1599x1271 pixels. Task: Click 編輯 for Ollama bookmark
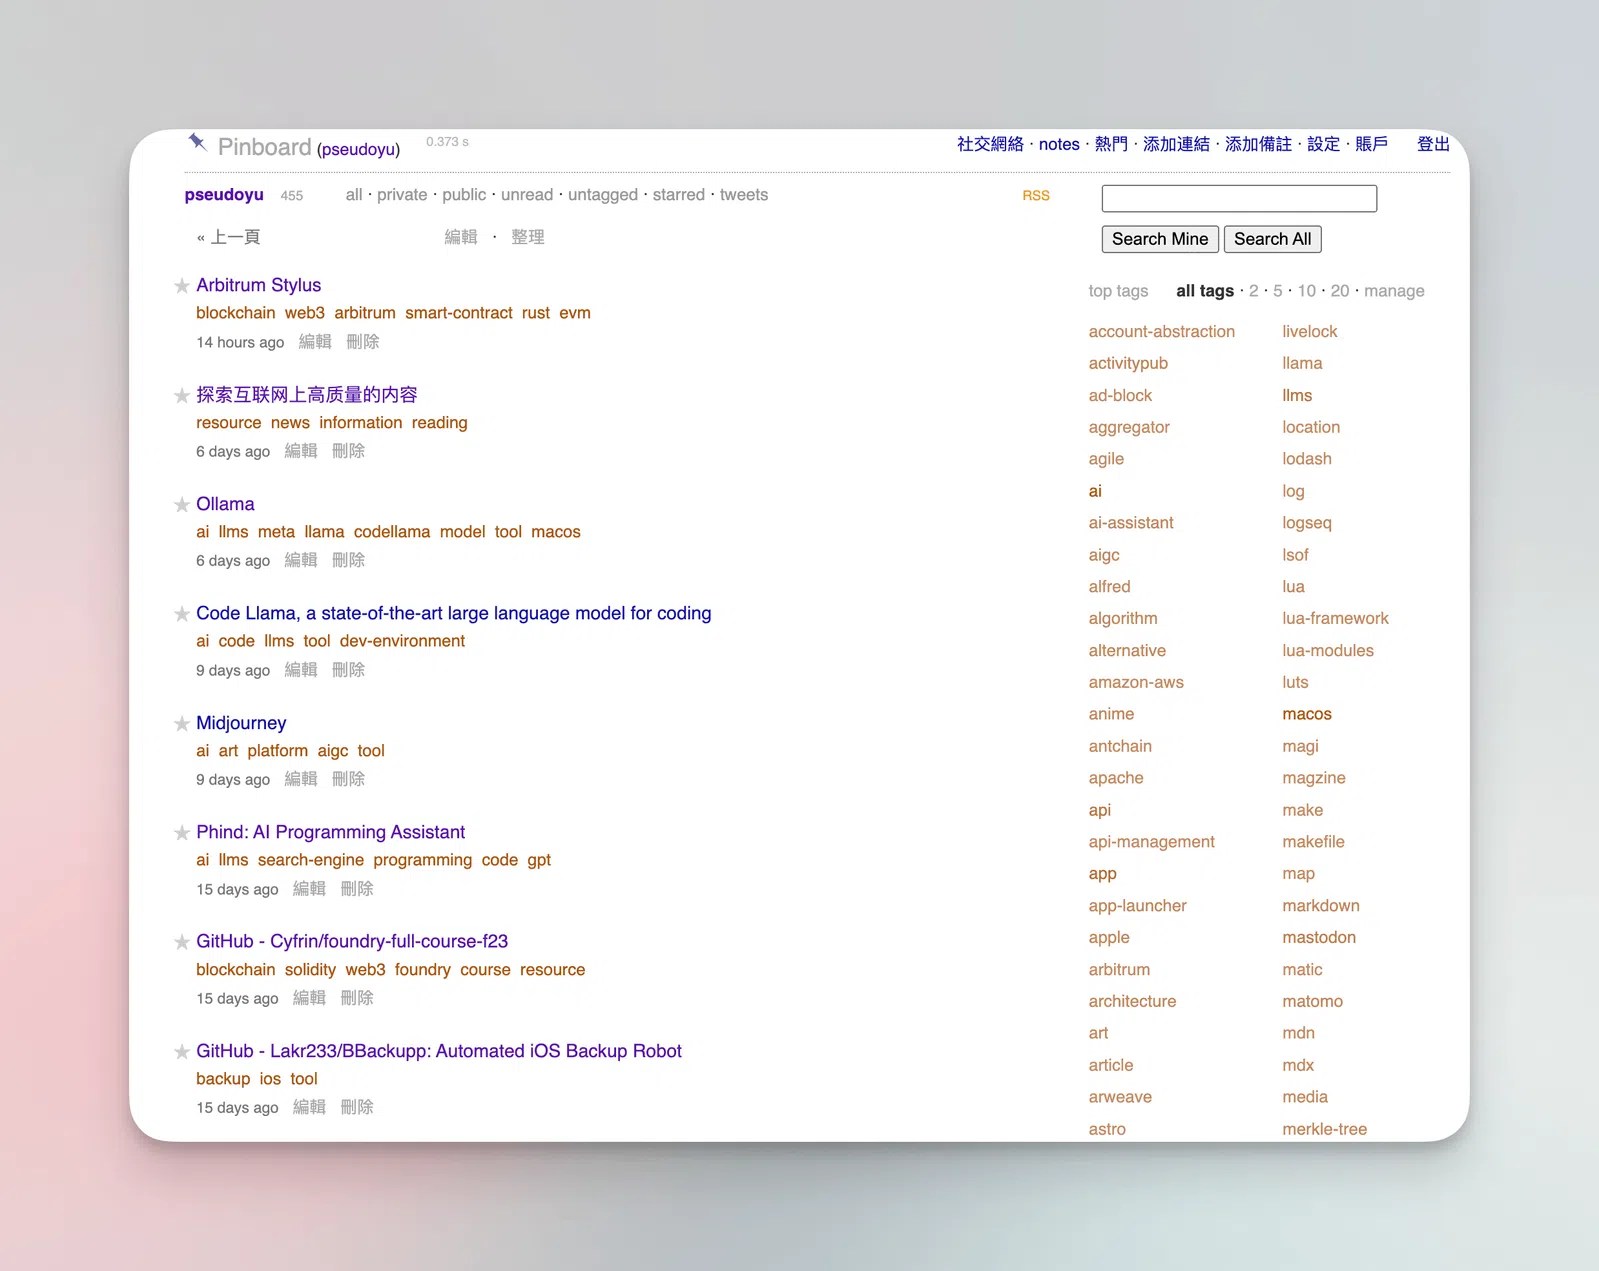[x=301, y=560]
